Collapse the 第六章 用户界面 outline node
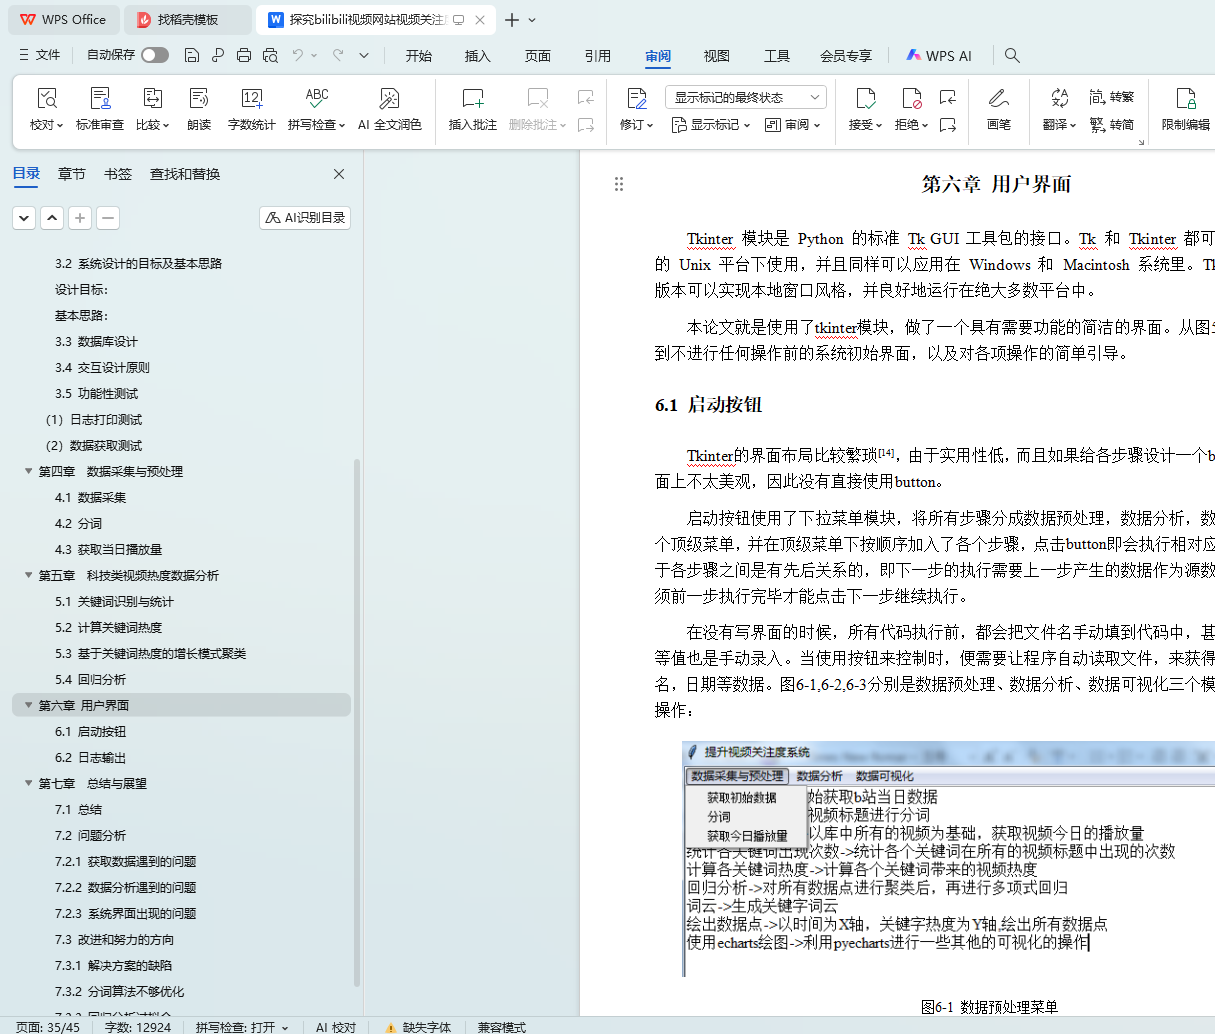 tap(28, 705)
